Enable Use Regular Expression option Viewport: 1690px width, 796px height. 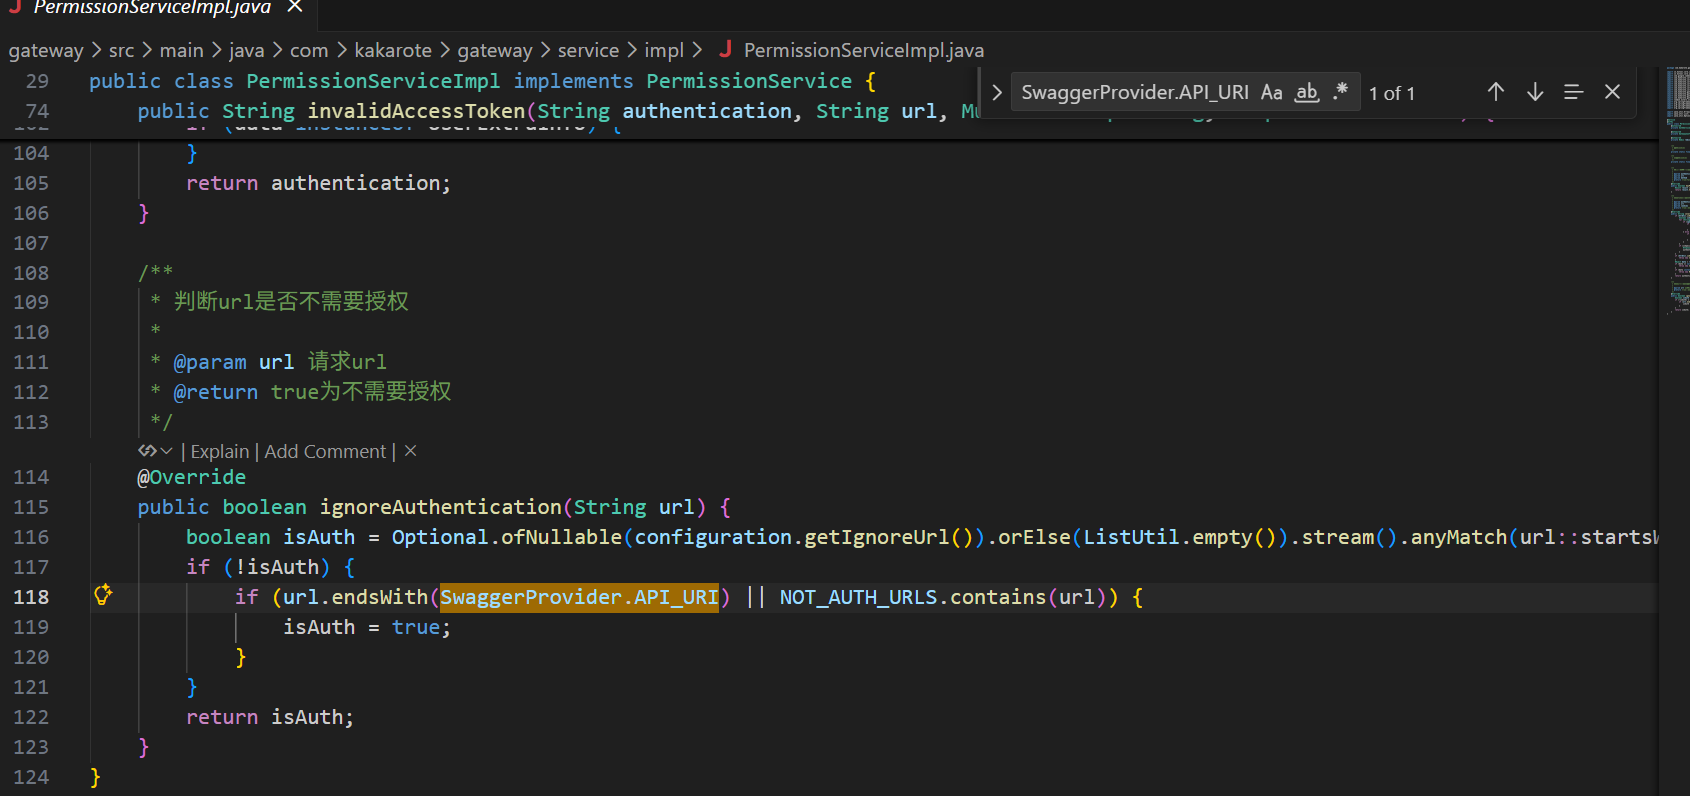(x=1340, y=92)
